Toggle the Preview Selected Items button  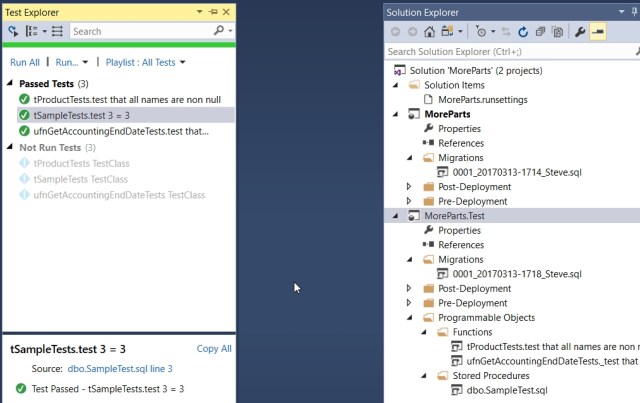point(598,32)
